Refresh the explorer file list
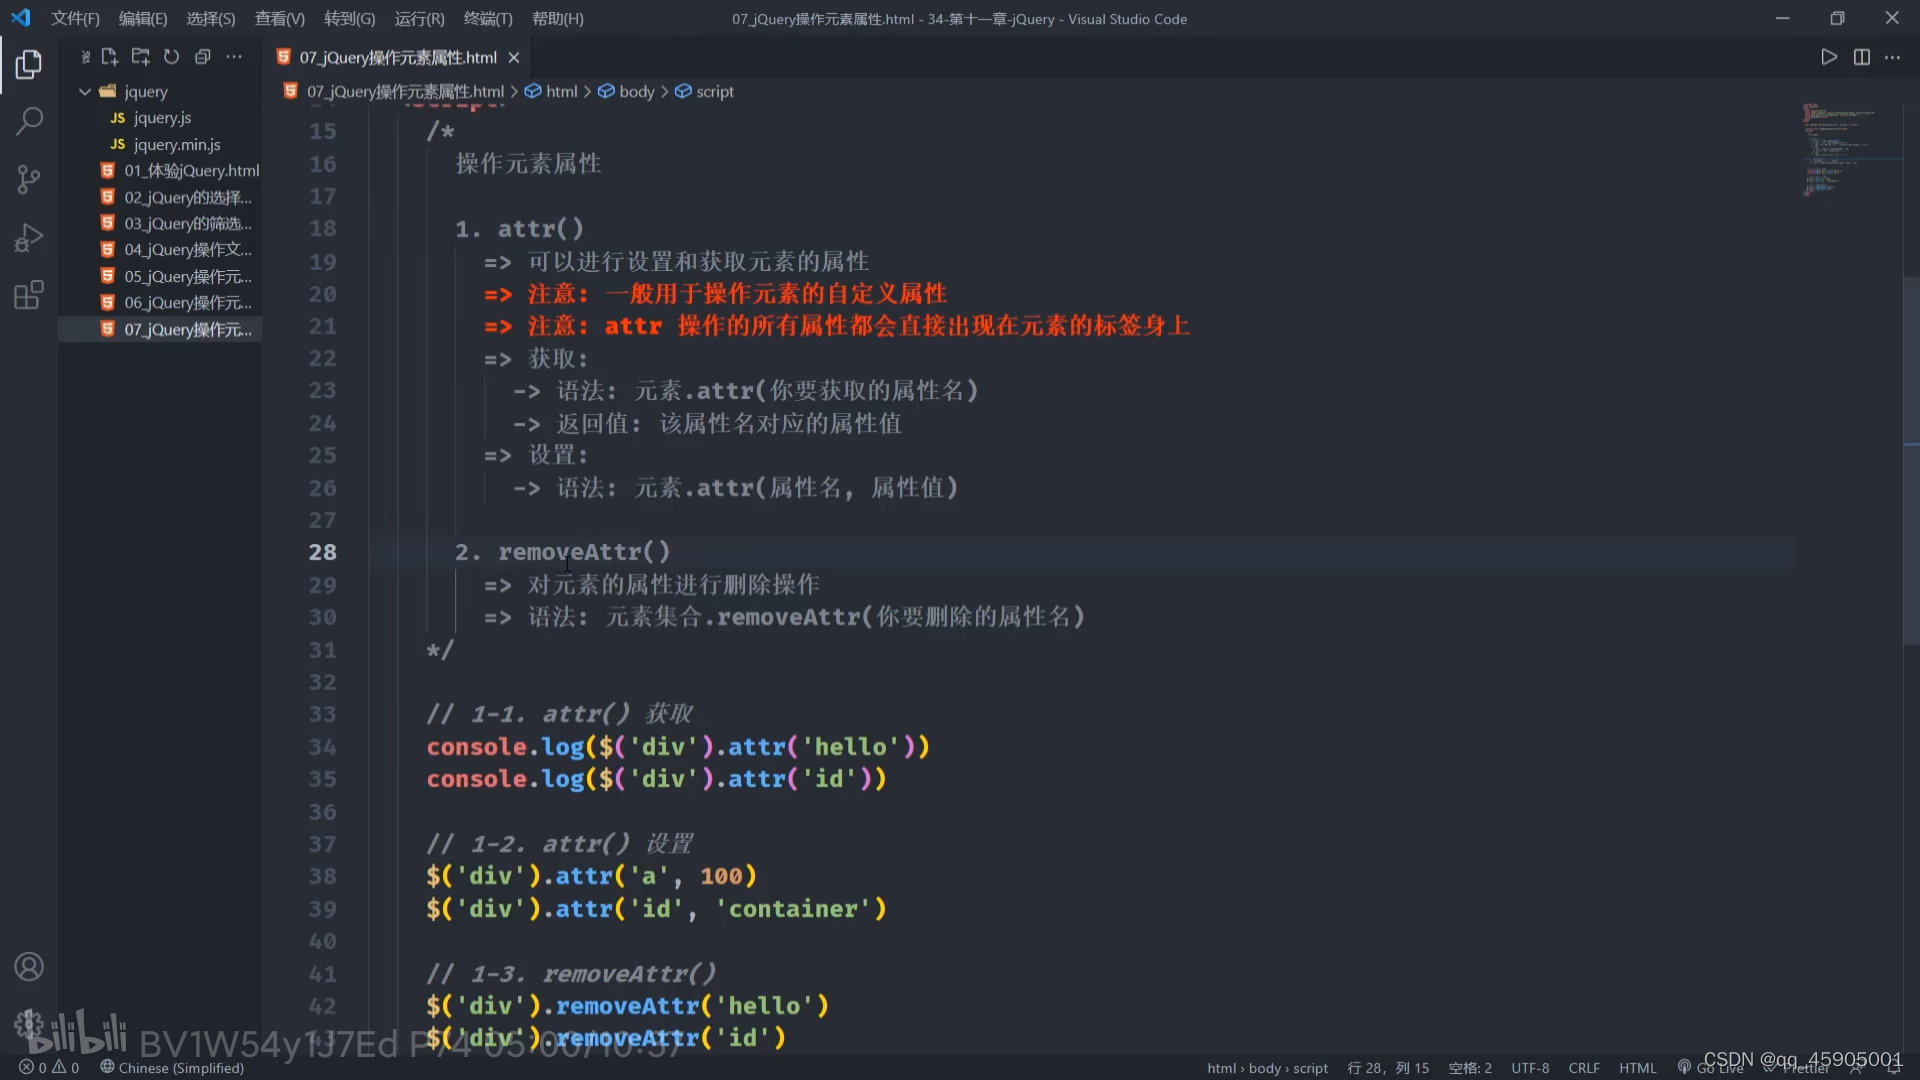 [x=171, y=57]
